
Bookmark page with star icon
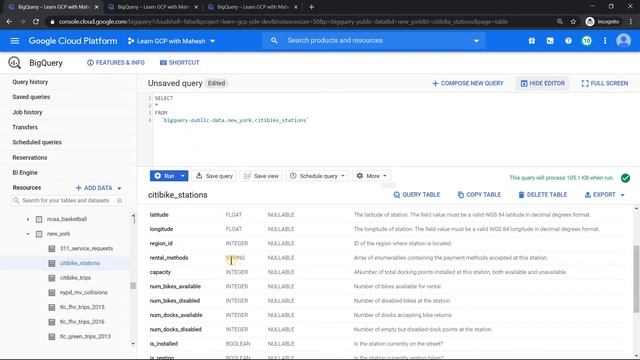pyautogui.click(x=573, y=22)
